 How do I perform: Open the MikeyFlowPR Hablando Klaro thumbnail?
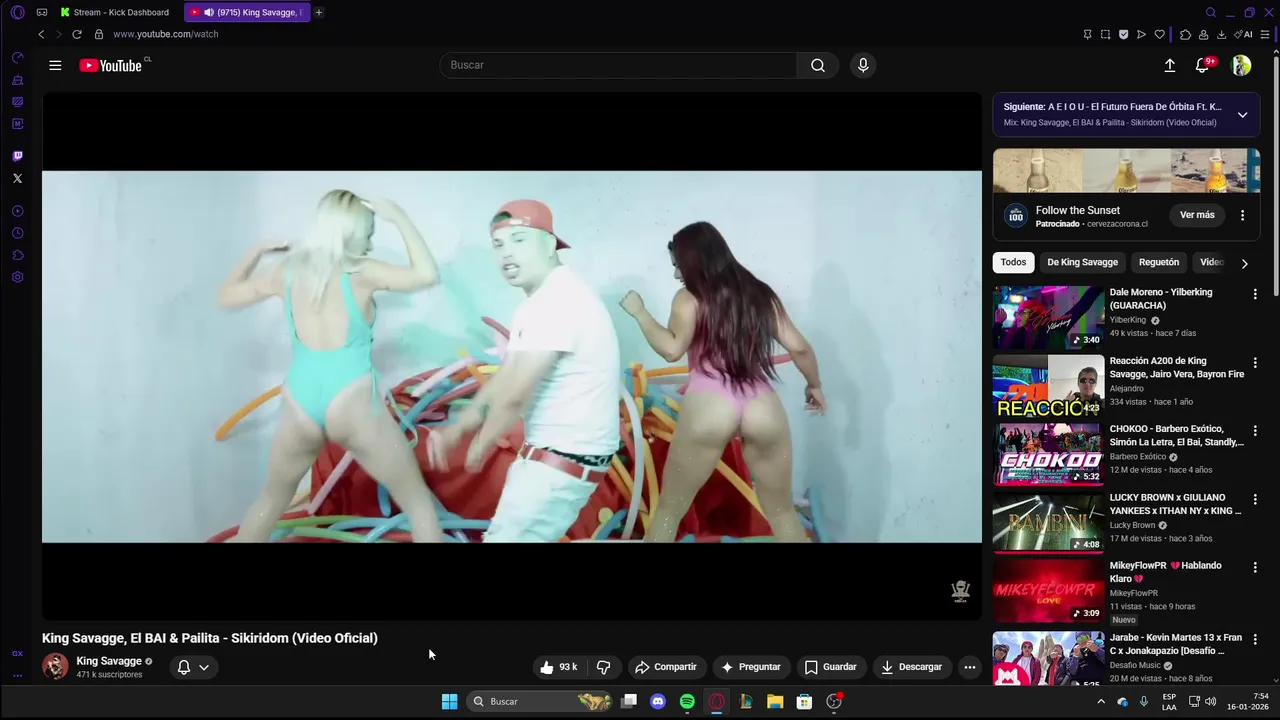pyautogui.click(x=1048, y=590)
